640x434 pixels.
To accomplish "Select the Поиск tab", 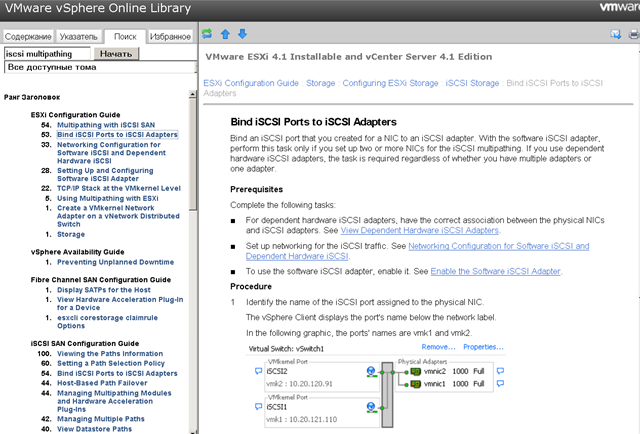I will (x=125, y=37).
